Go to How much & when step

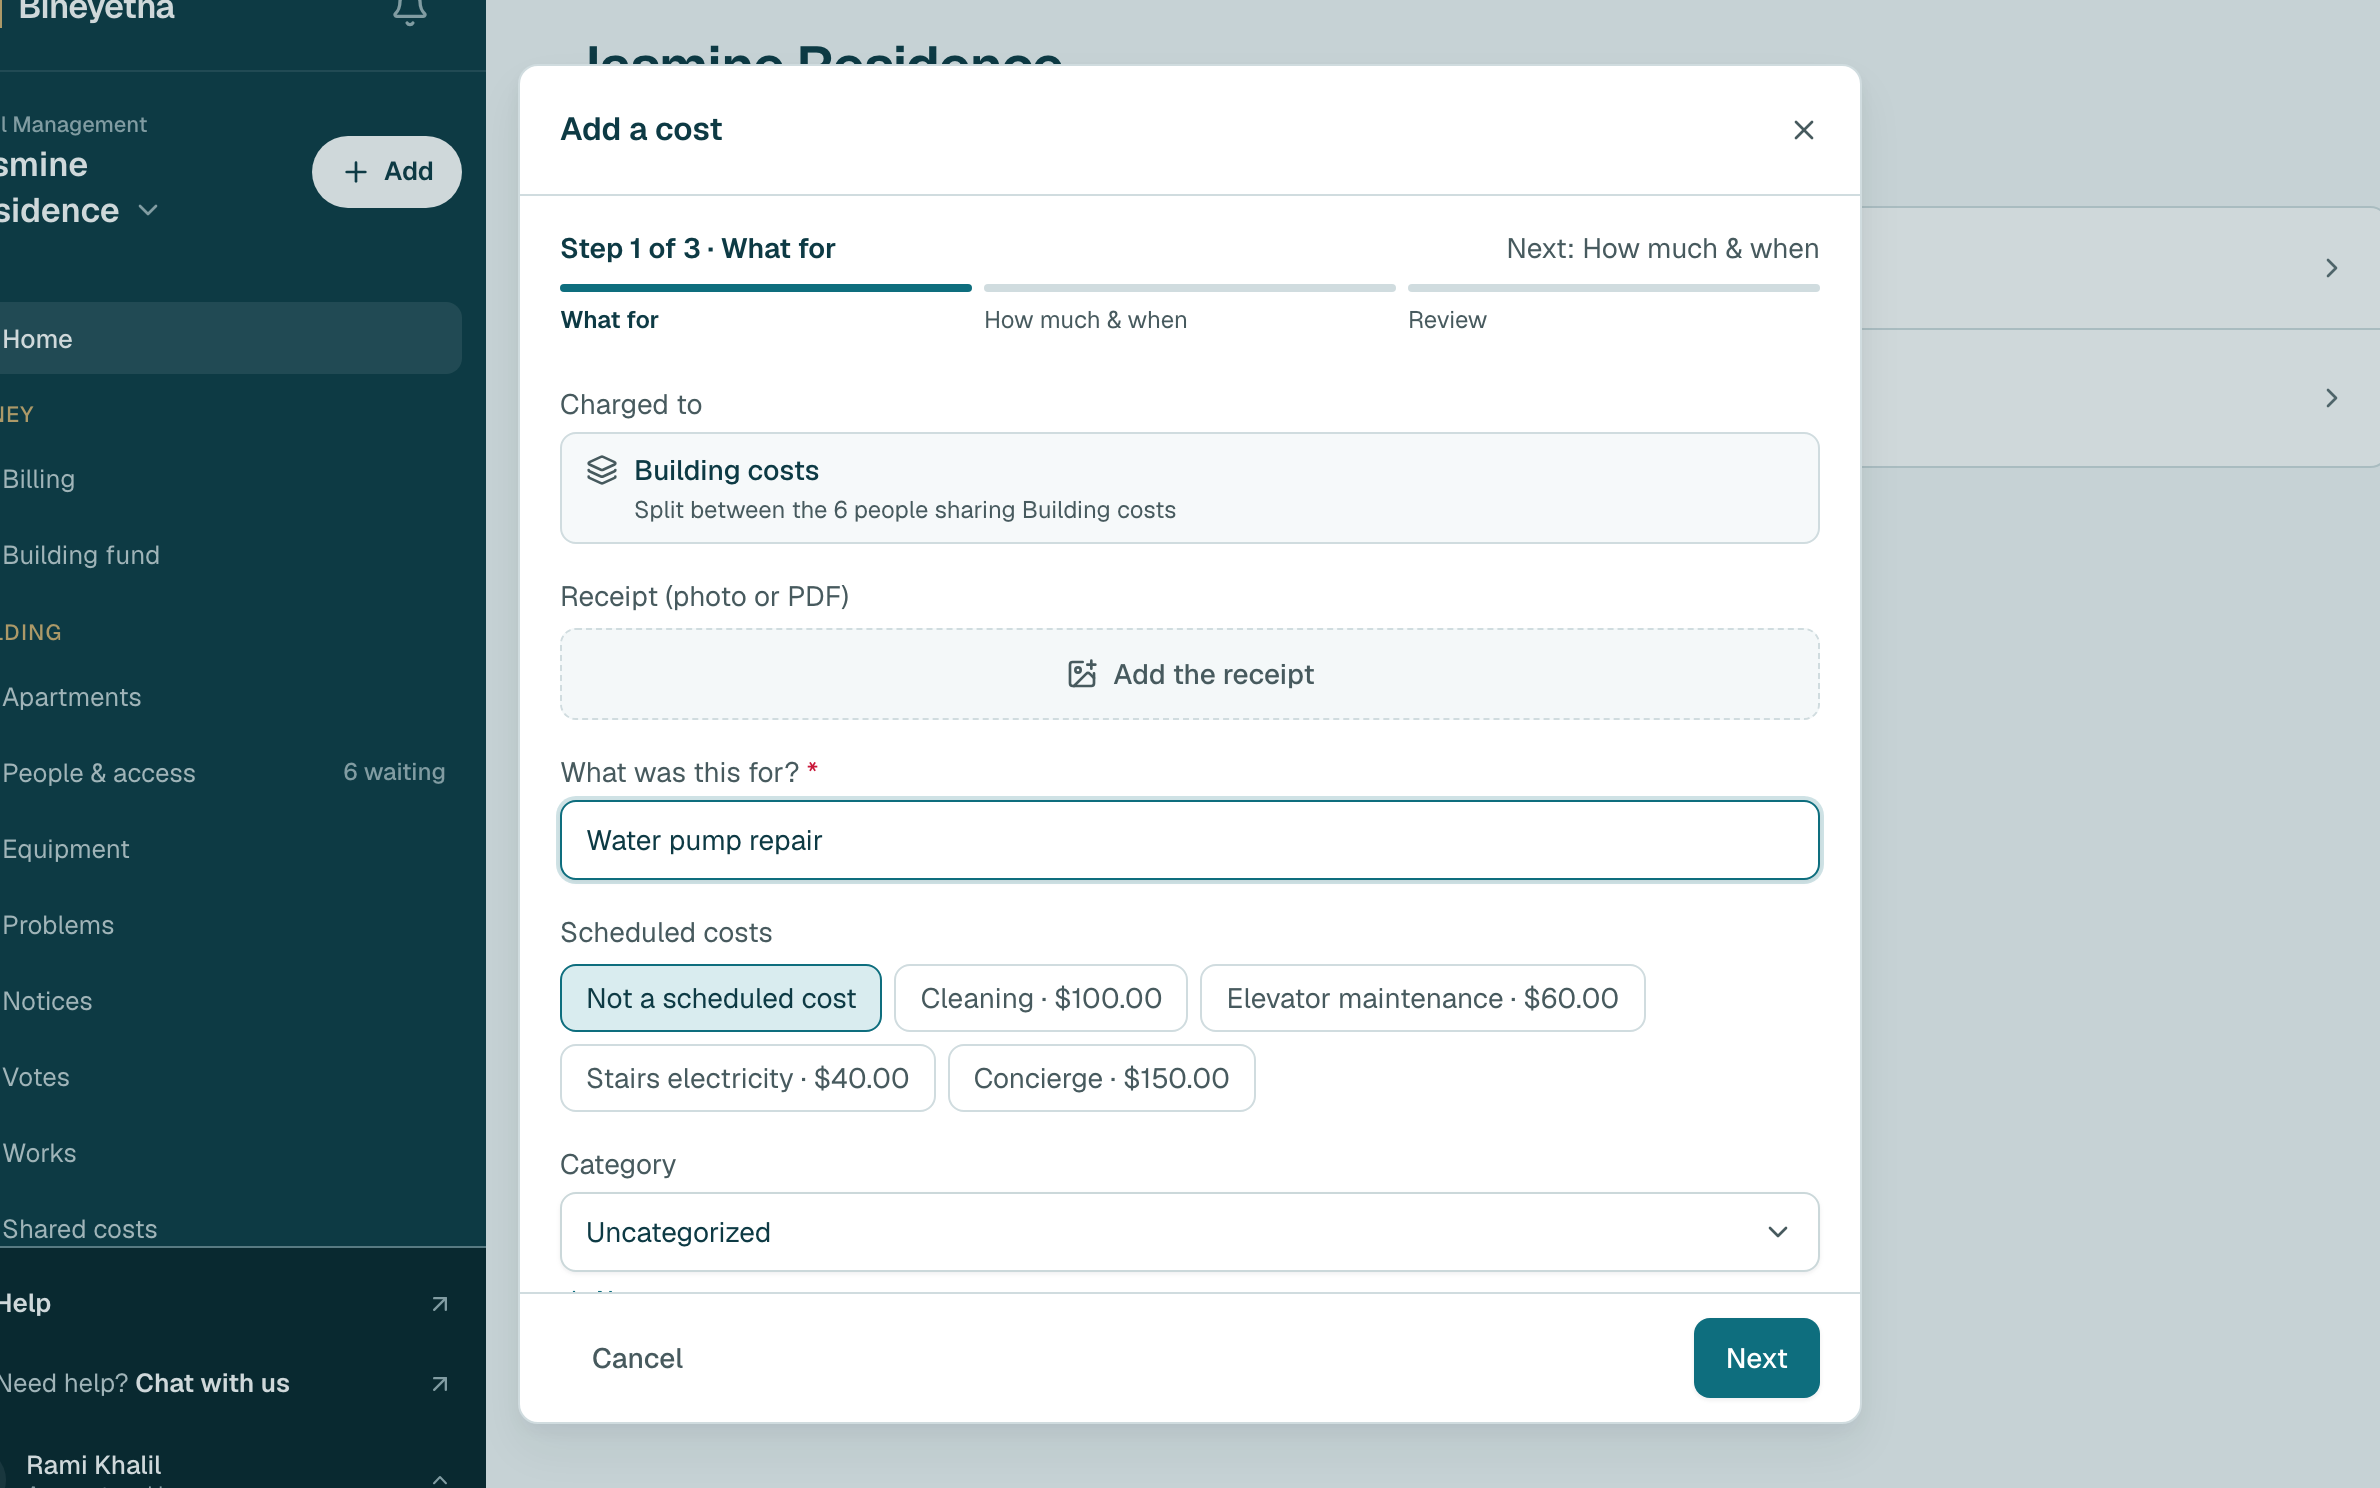click(1085, 320)
